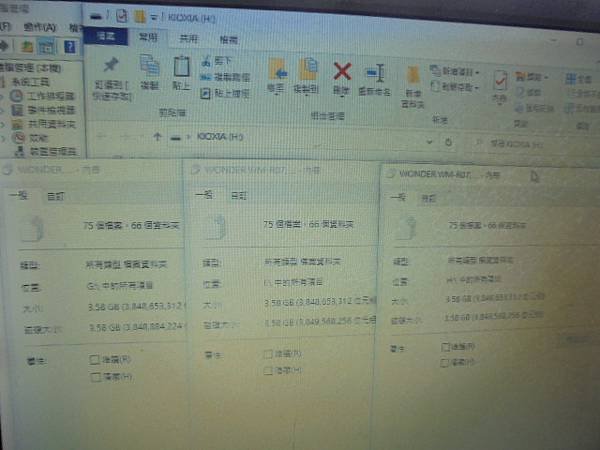
Task: Click the 貼上 paste clipboard icon
Action: click(x=181, y=67)
